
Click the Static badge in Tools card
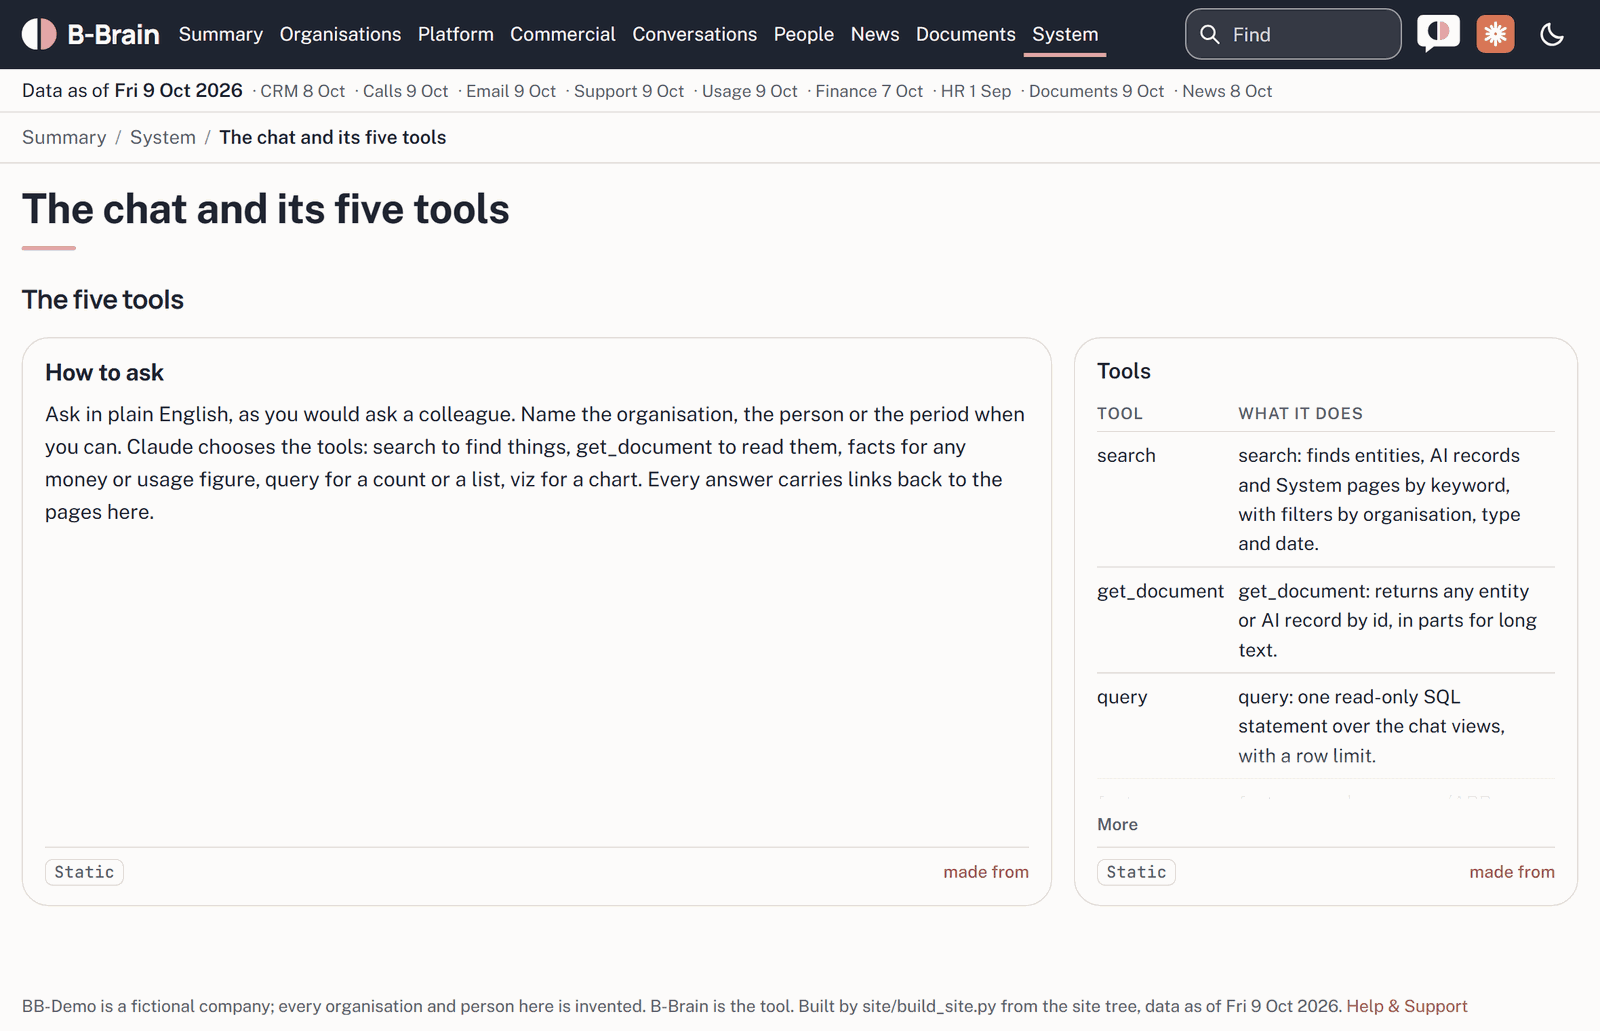pyautogui.click(x=1136, y=872)
